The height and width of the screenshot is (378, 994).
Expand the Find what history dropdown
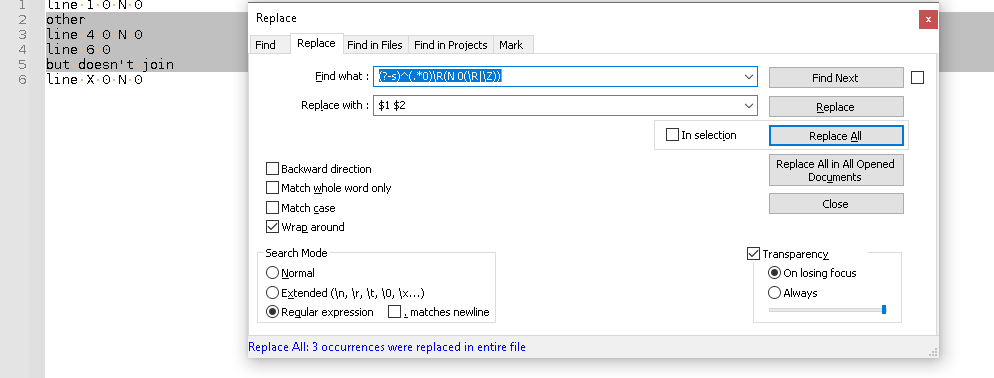coord(749,77)
